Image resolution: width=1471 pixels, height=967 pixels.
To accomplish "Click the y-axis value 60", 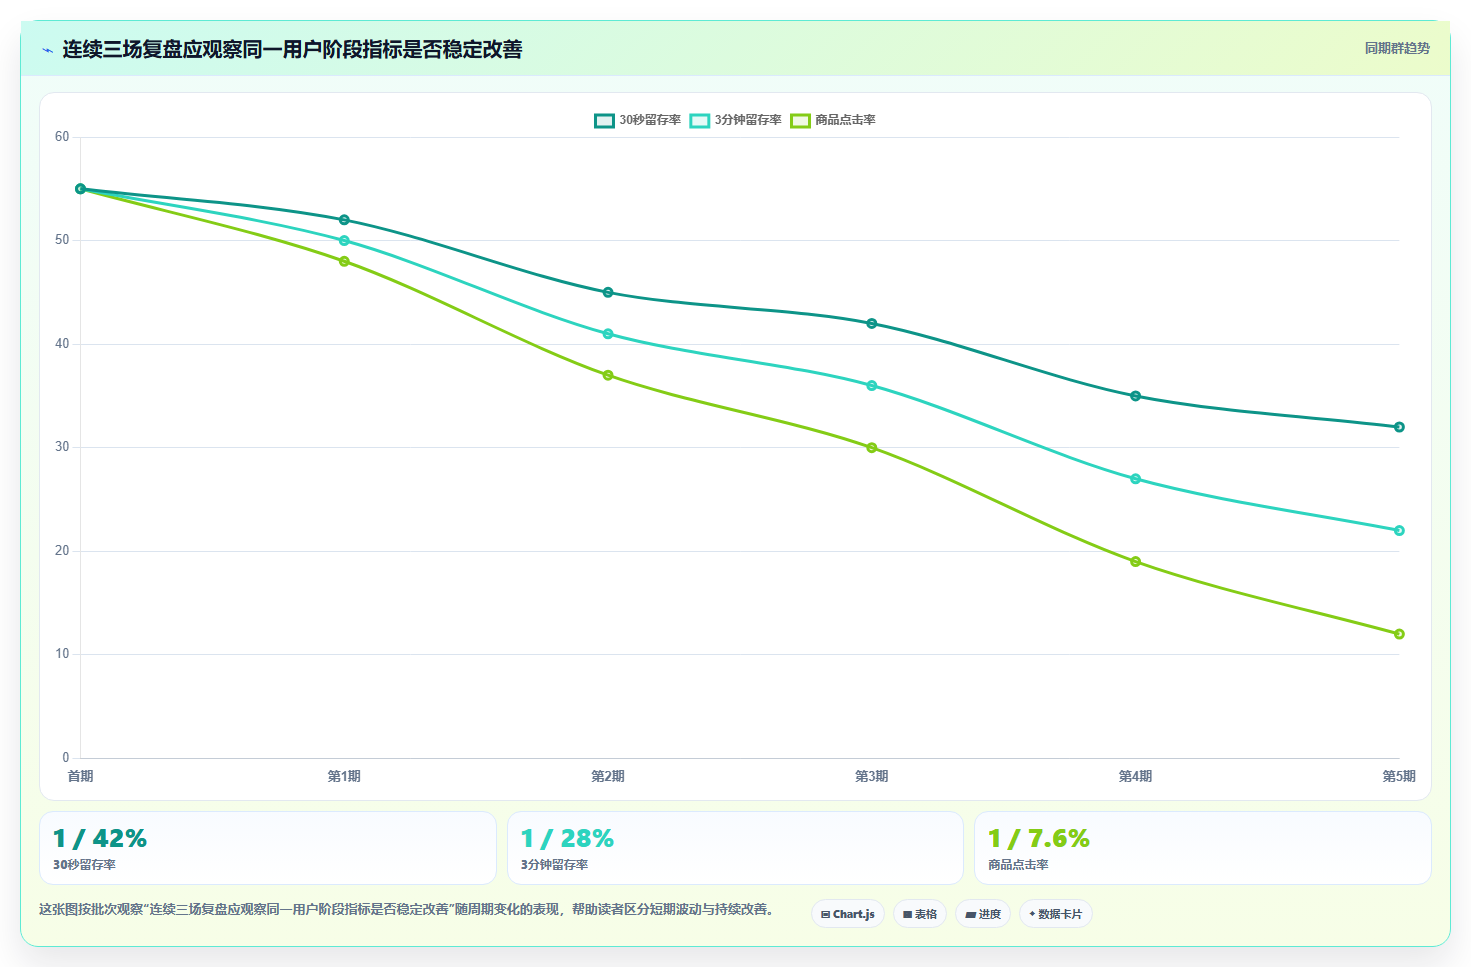I will 62,137.
